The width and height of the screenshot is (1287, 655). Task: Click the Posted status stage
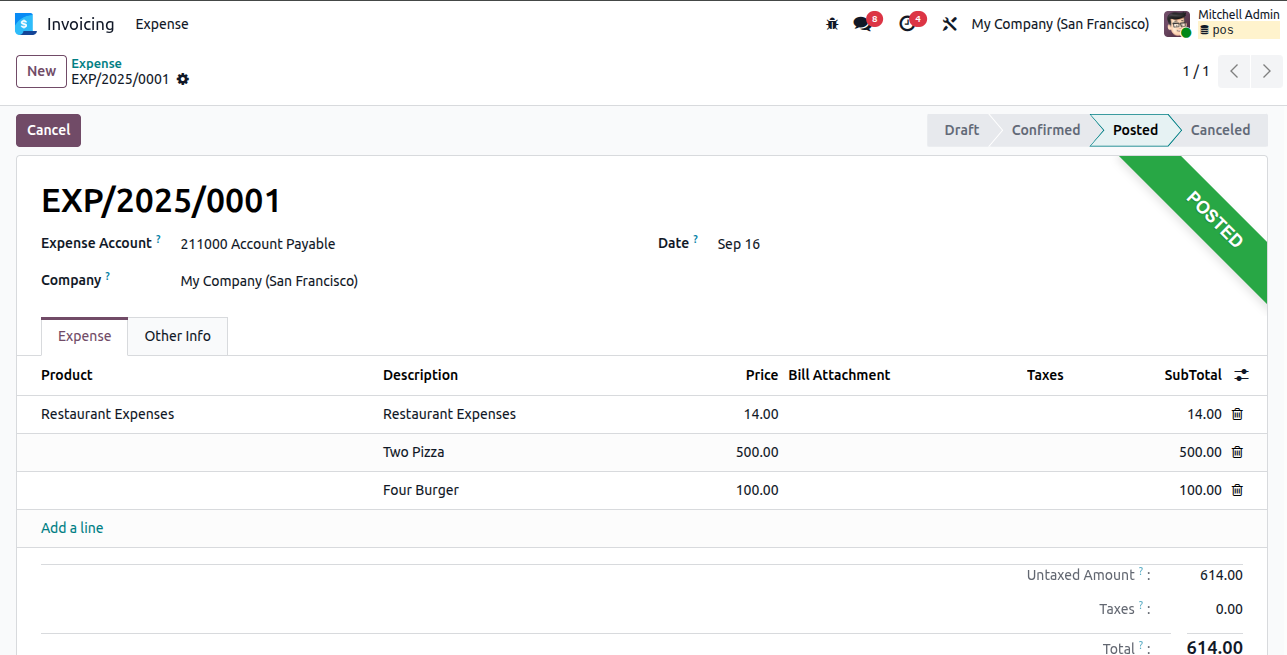[x=1135, y=130]
